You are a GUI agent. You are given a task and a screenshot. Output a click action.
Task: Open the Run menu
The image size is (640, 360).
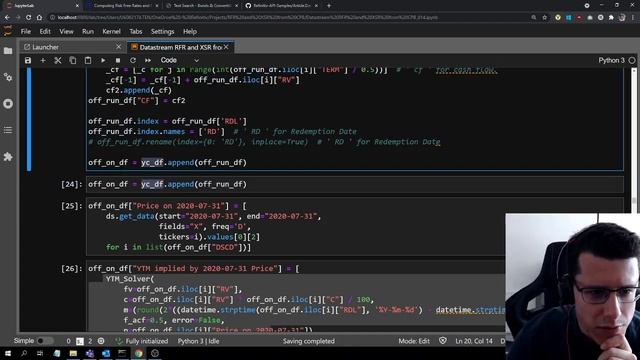pos(88,31)
